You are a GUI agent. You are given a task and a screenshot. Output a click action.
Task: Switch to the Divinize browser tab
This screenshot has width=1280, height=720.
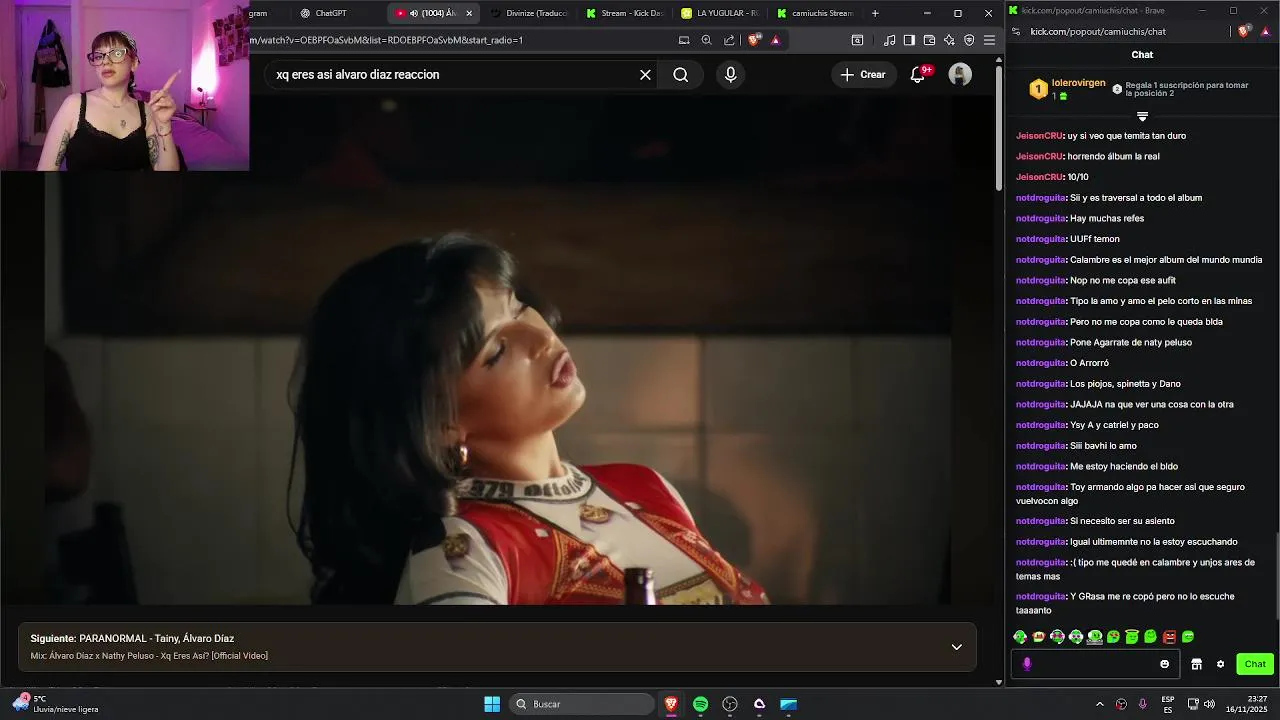tap(528, 13)
